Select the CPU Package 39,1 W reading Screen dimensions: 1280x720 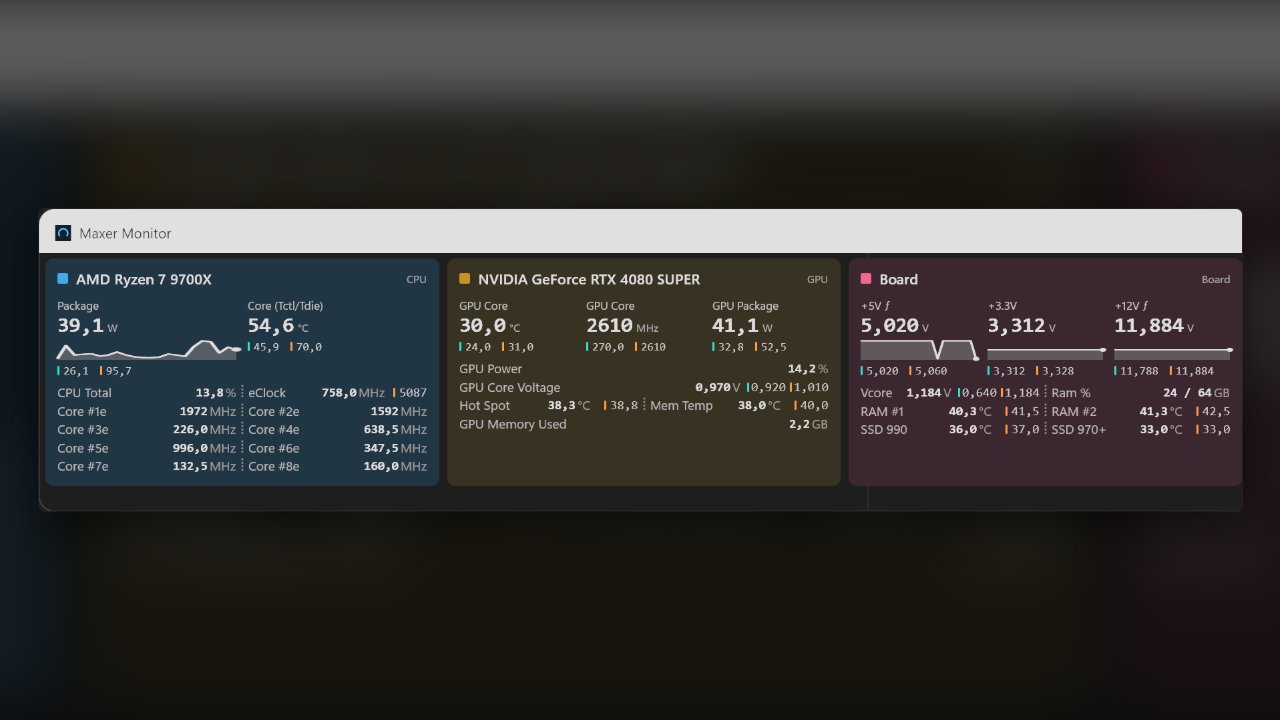(87, 326)
